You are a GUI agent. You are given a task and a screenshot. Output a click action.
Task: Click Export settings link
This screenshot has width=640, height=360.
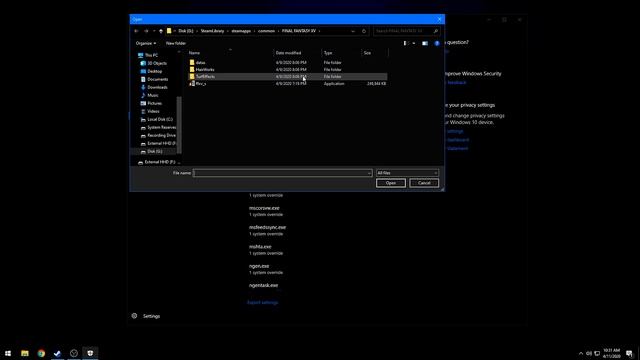pos(262,302)
